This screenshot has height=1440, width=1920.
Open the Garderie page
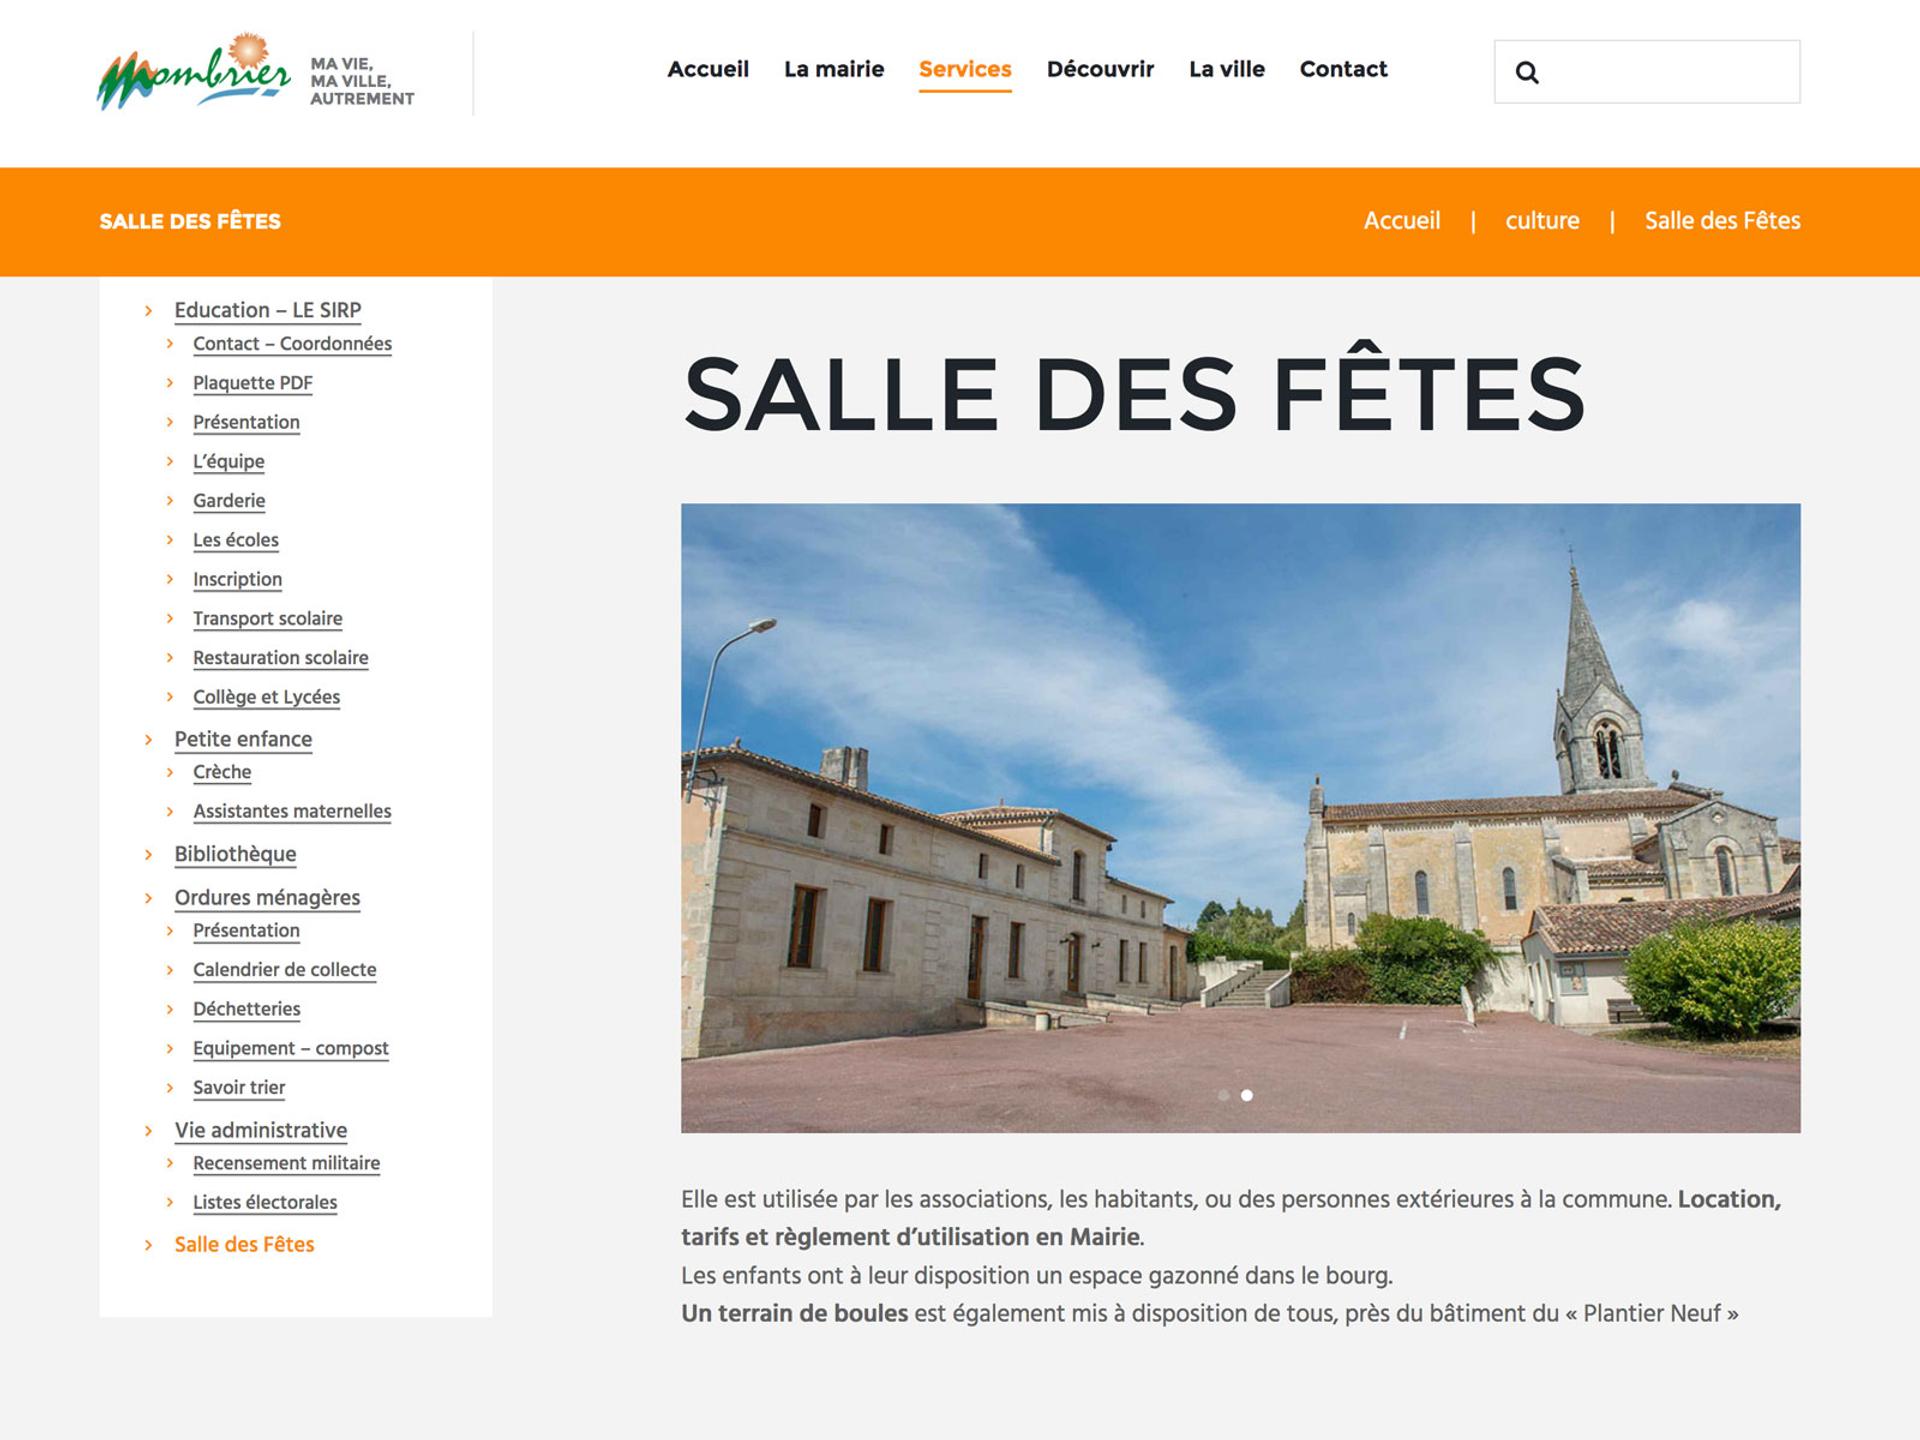pos(229,501)
